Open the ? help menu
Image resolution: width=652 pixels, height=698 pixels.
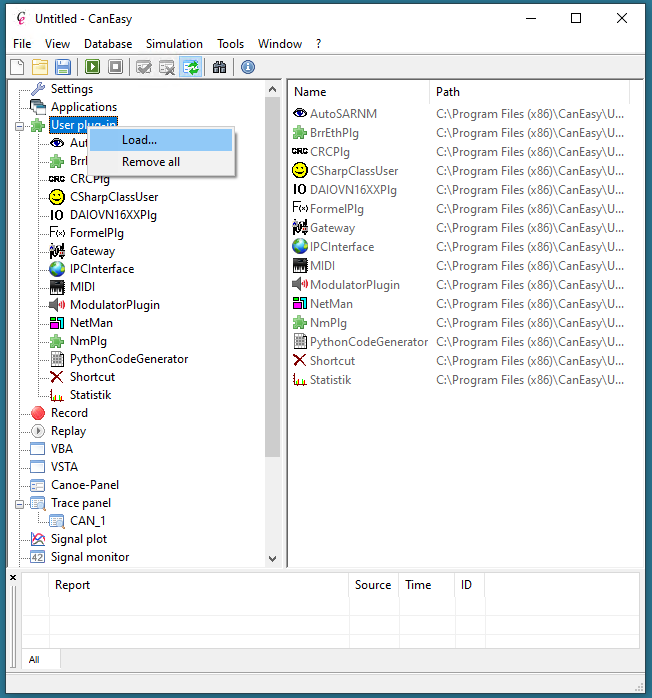(319, 44)
